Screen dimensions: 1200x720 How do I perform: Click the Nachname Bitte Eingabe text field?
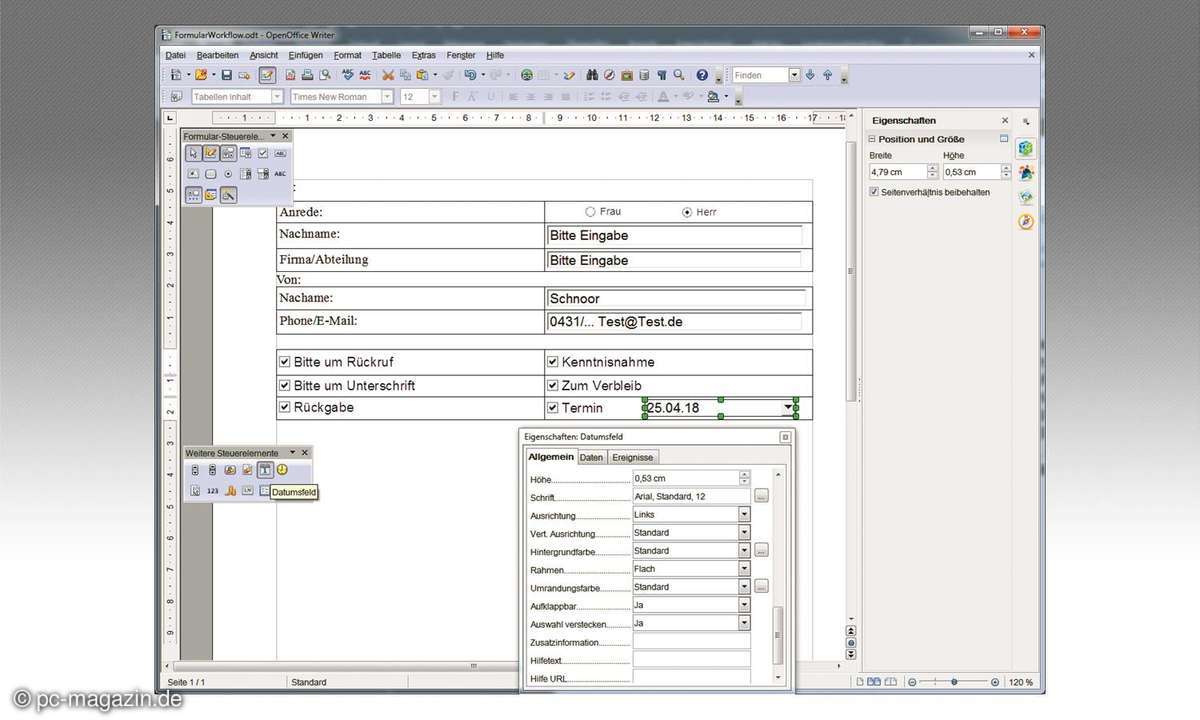pyautogui.click(x=675, y=236)
